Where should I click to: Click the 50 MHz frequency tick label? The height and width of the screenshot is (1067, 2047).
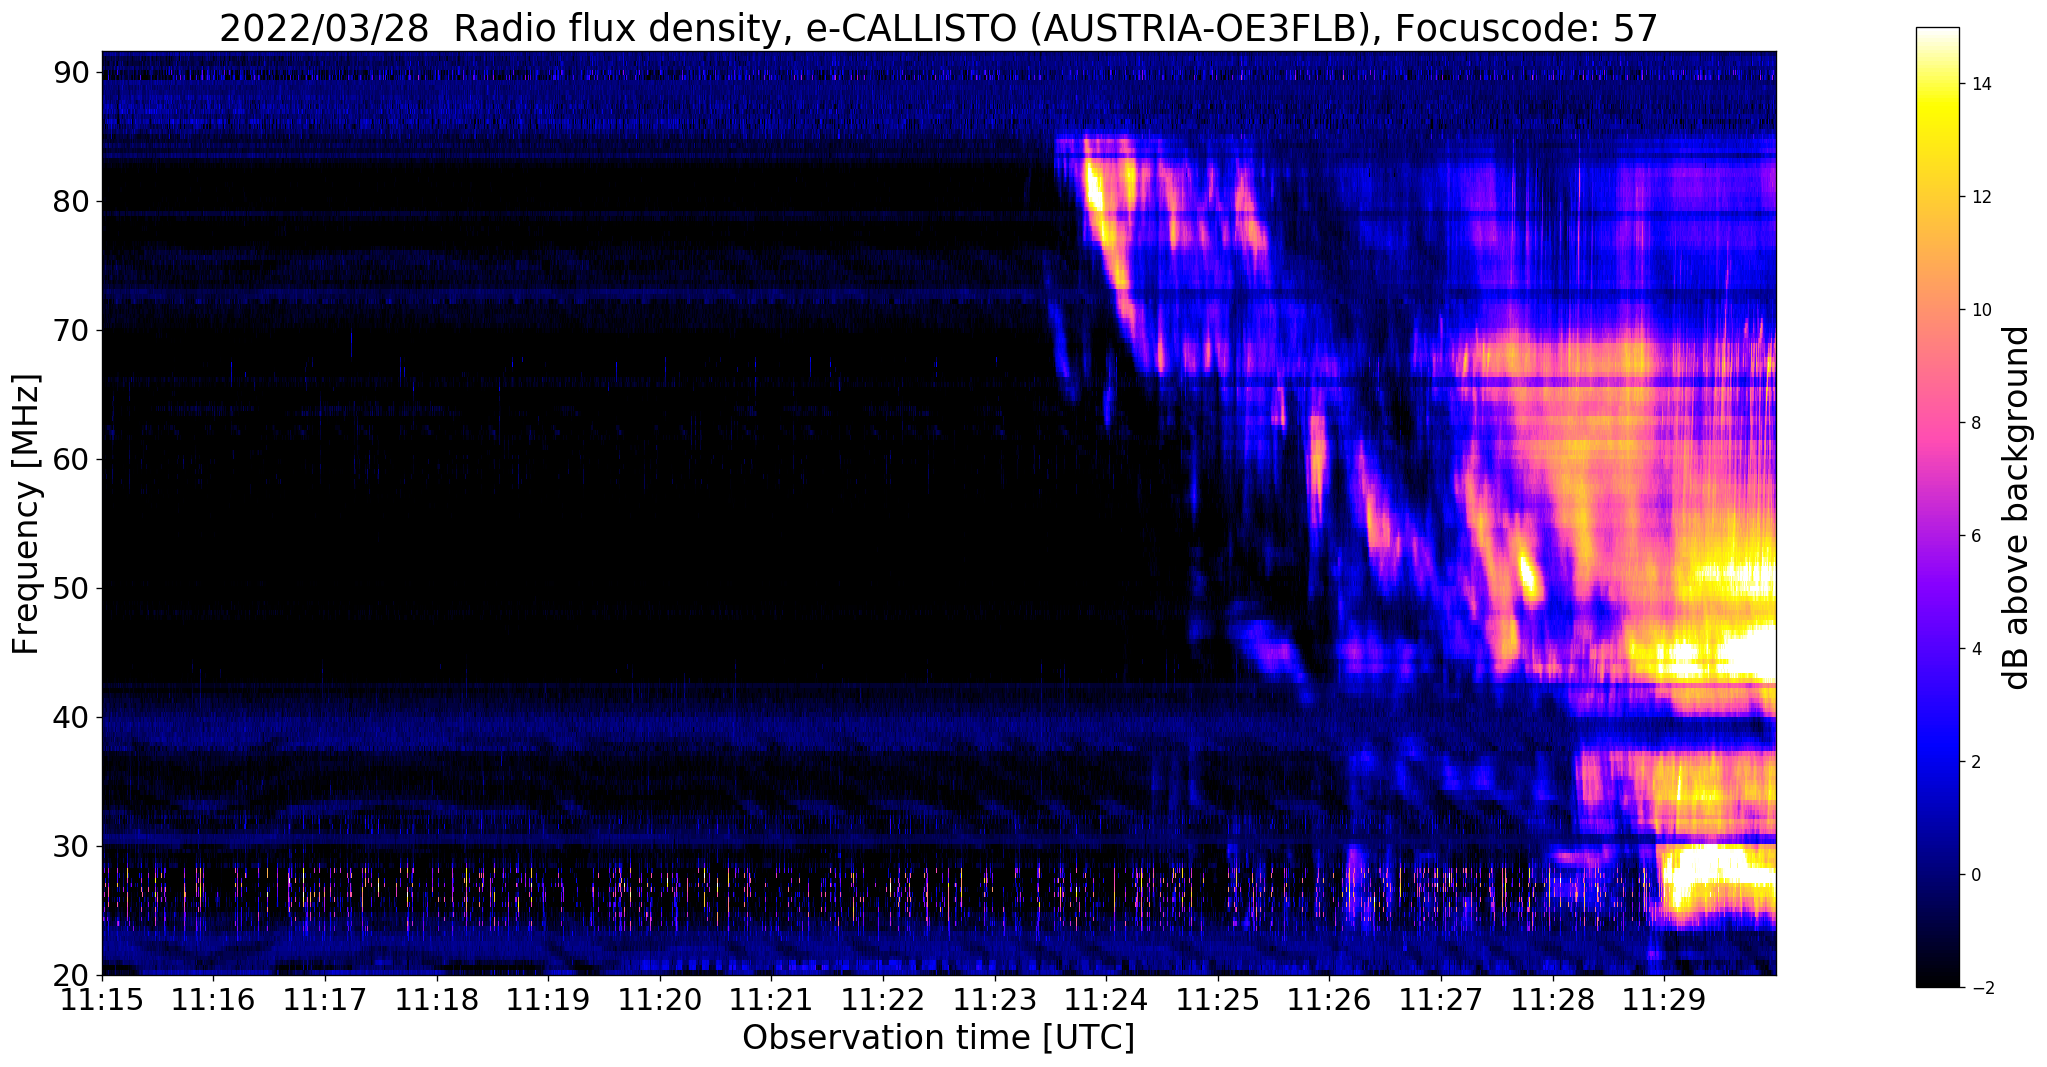coord(73,588)
